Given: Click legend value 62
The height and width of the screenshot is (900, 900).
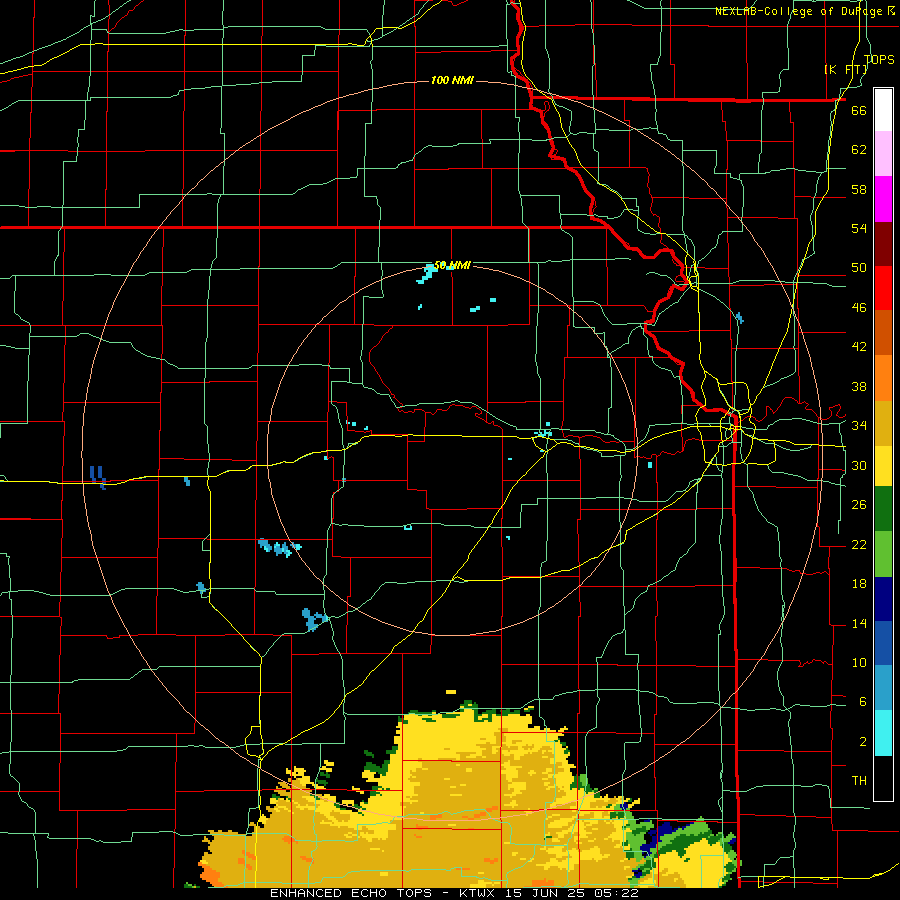Looking at the screenshot, I should pyautogui.click(x=859, y=150).
